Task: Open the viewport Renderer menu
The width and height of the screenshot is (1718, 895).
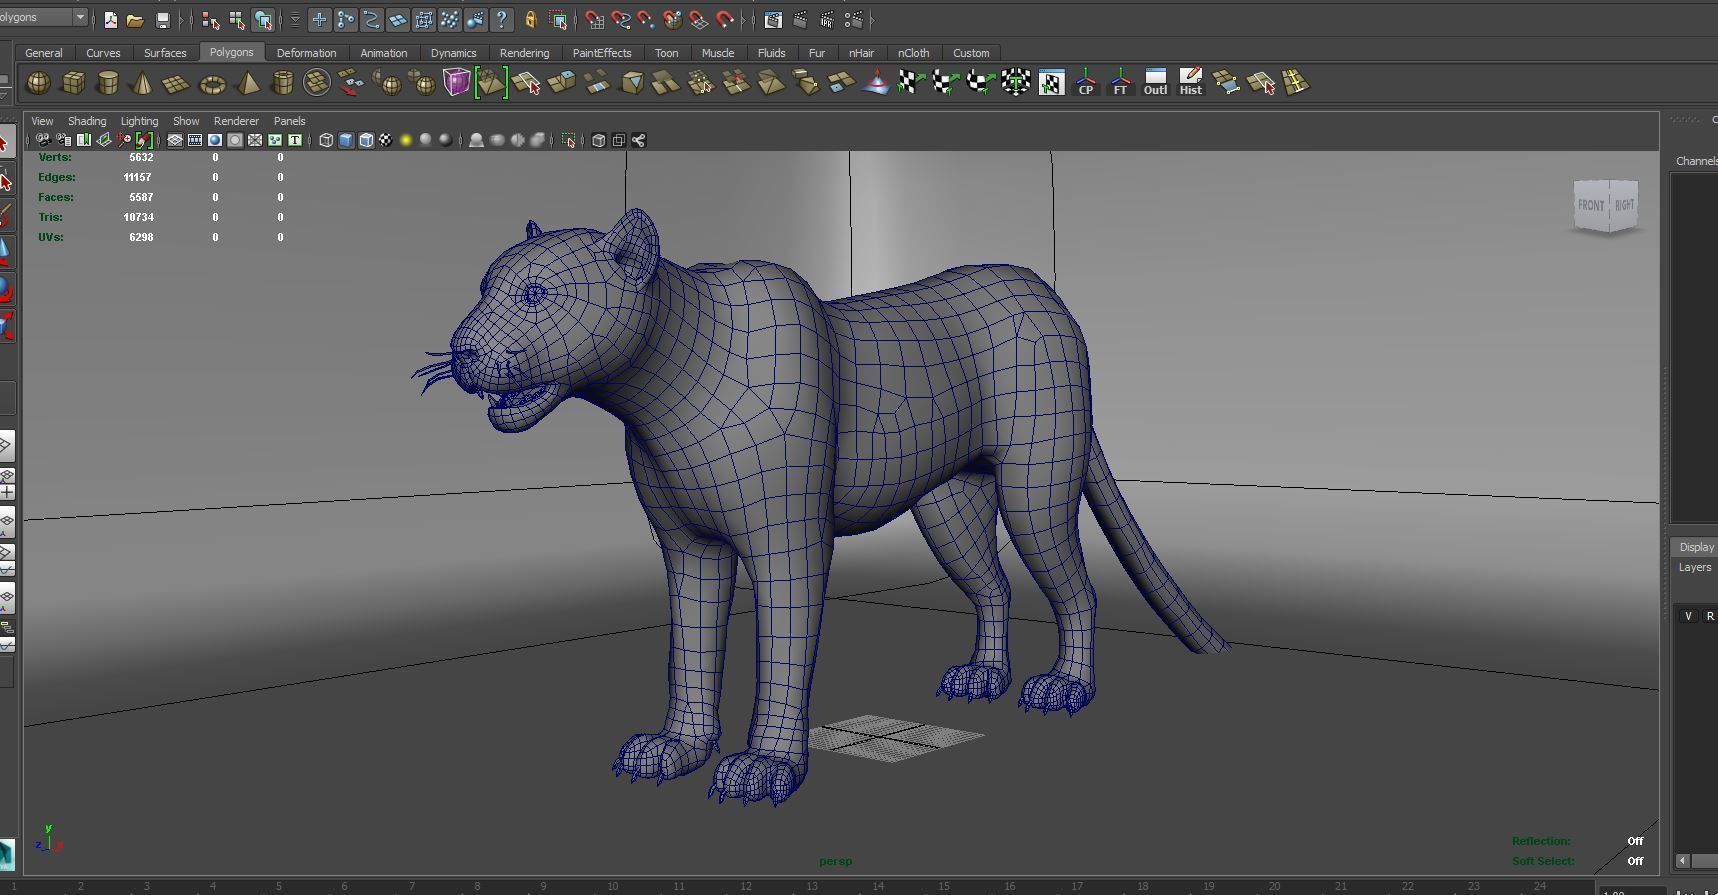Action: (x=236, y=121)
